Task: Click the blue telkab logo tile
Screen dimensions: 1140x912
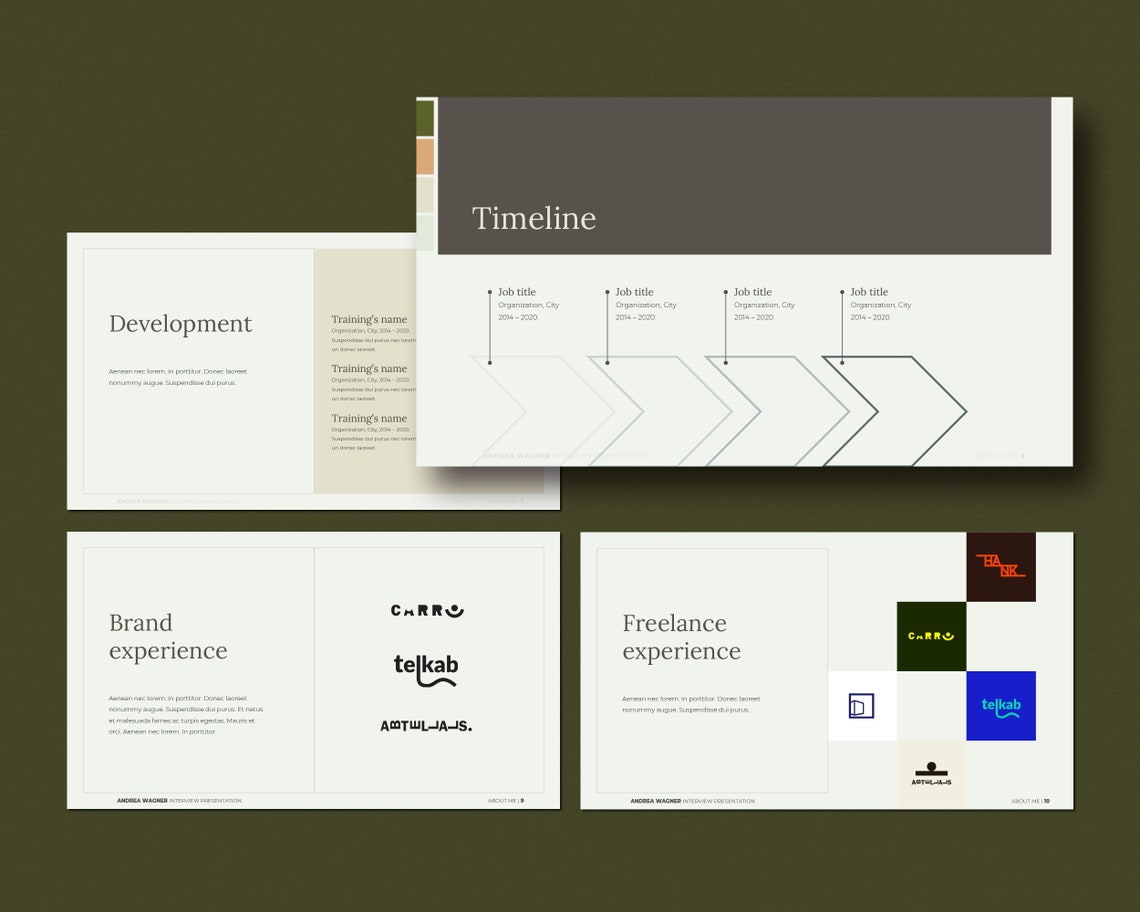Action: (x=1000, y=705)
